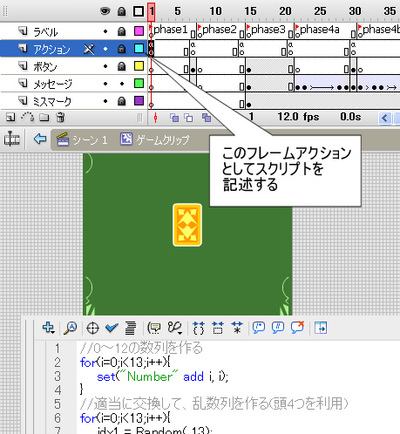Go back with the blue arrow icon
Screen dimensions: 400x434
[x=40, y=139]
